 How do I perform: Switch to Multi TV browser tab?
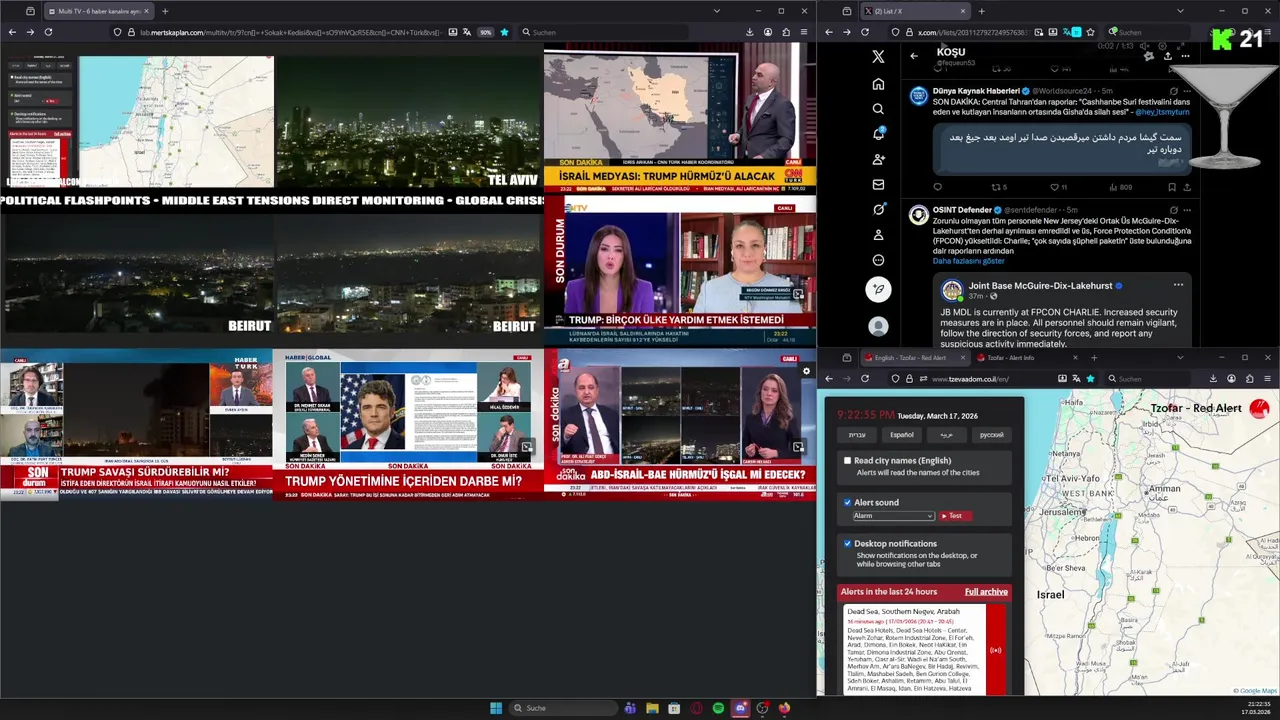[x=100, y=11]
